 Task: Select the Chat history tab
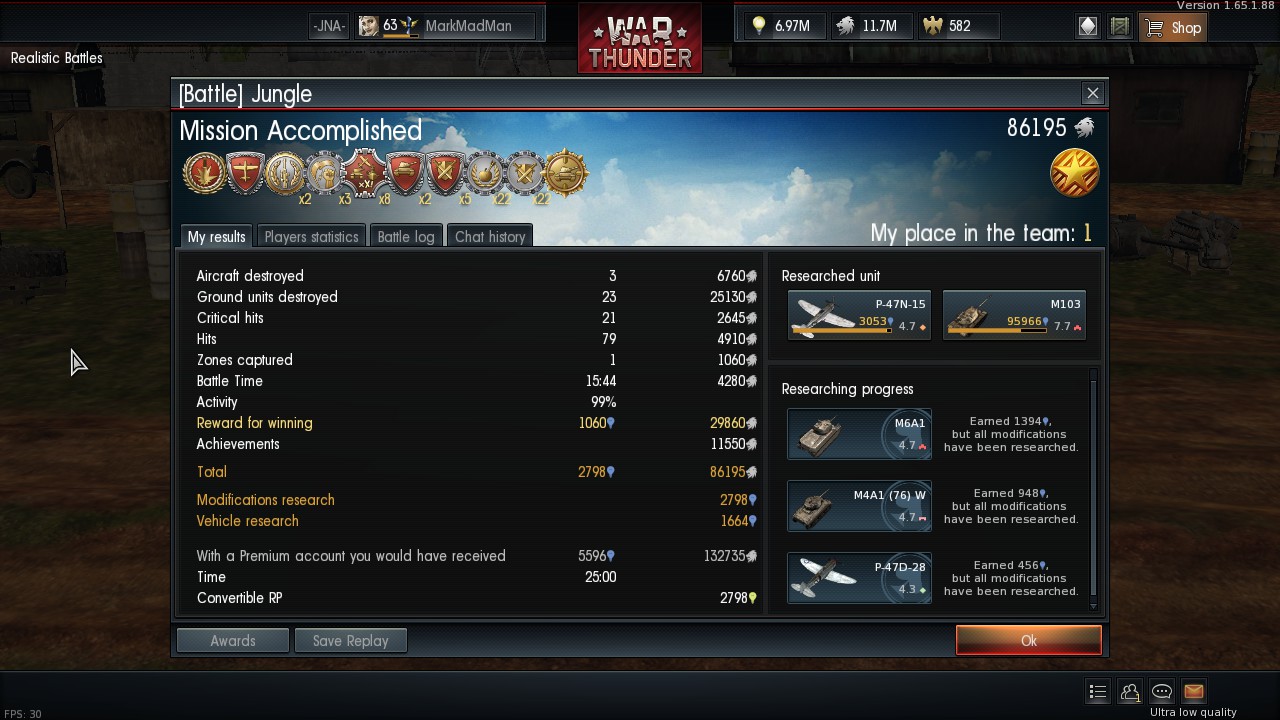click(x=490, y=236)
